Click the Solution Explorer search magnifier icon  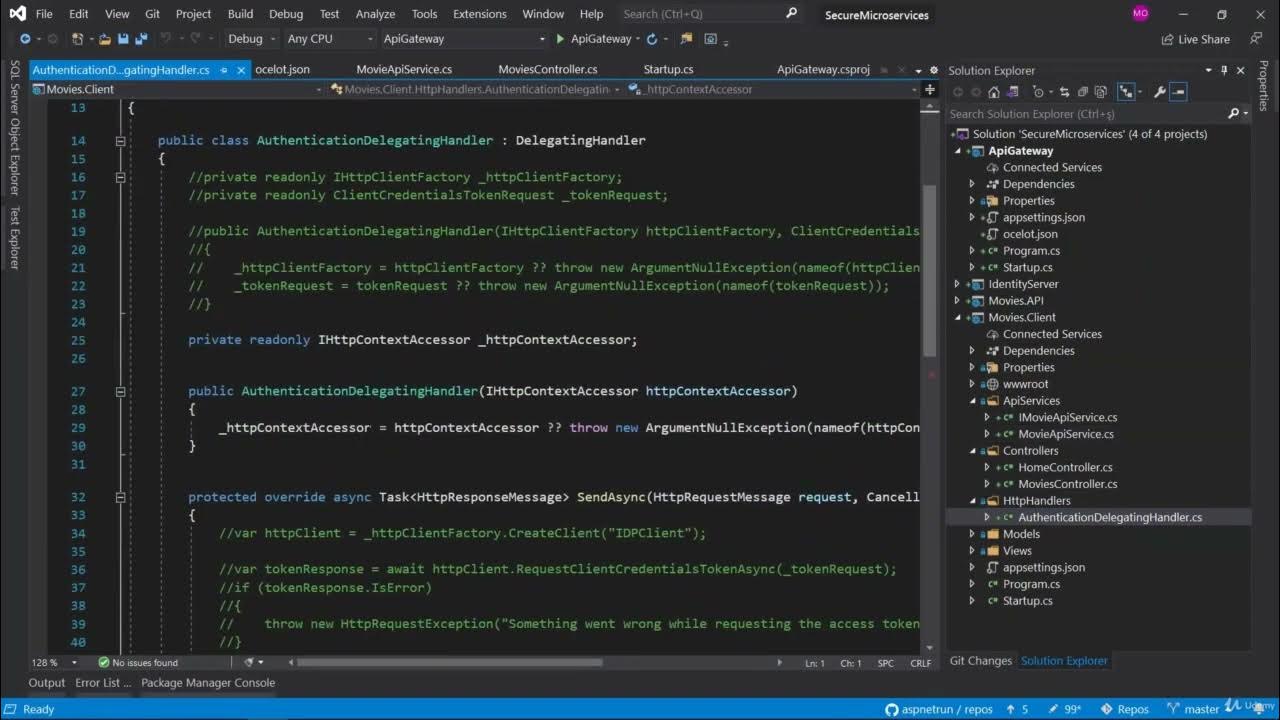click(1233, 114)
